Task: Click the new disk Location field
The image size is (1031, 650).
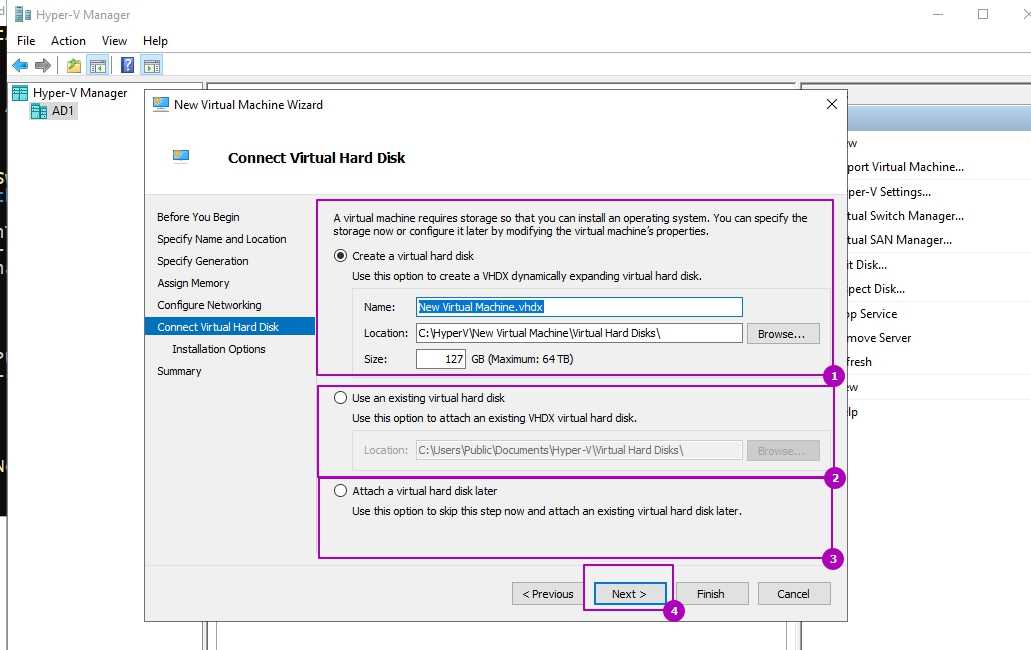Action: coord(579,333)
